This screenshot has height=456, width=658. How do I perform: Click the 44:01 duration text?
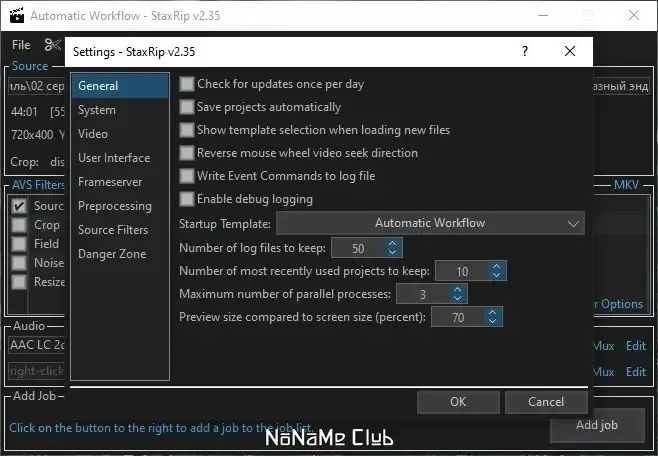pyautogui.click(x=24, y=112)
